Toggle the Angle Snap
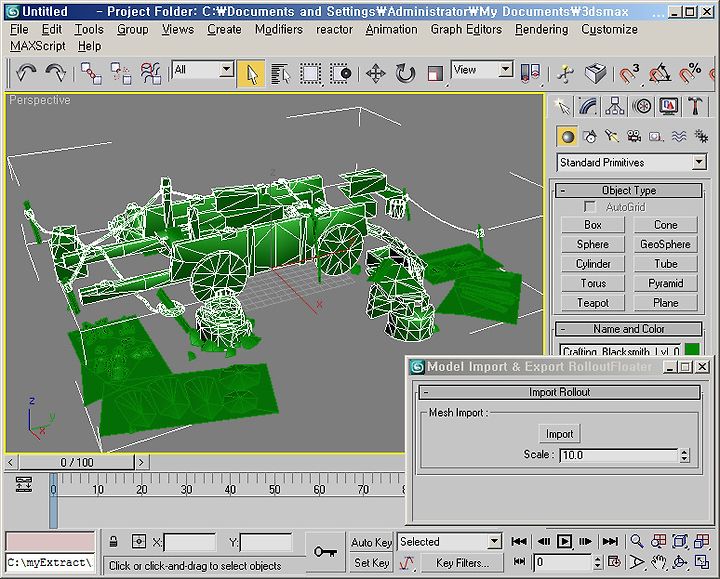The image size is (720, 579). tap(659, 73)
